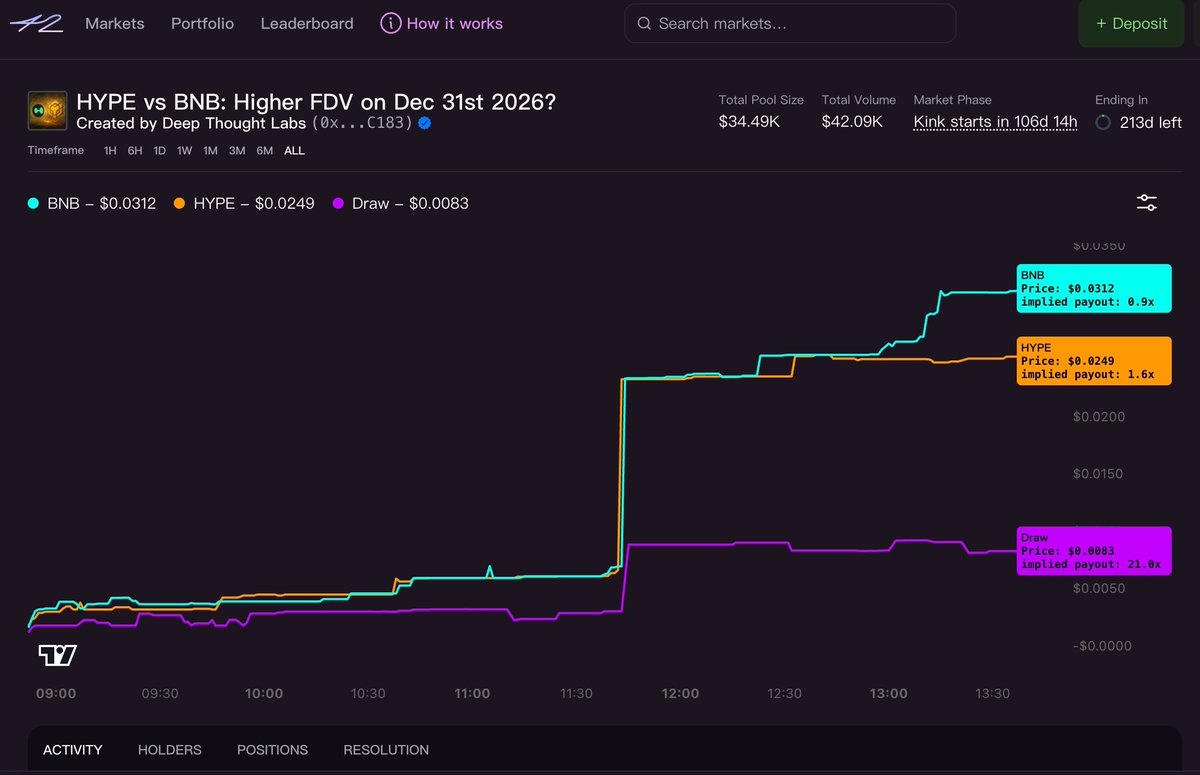Click the Deposit button

pyautogui.click(x=1131, y=23)
